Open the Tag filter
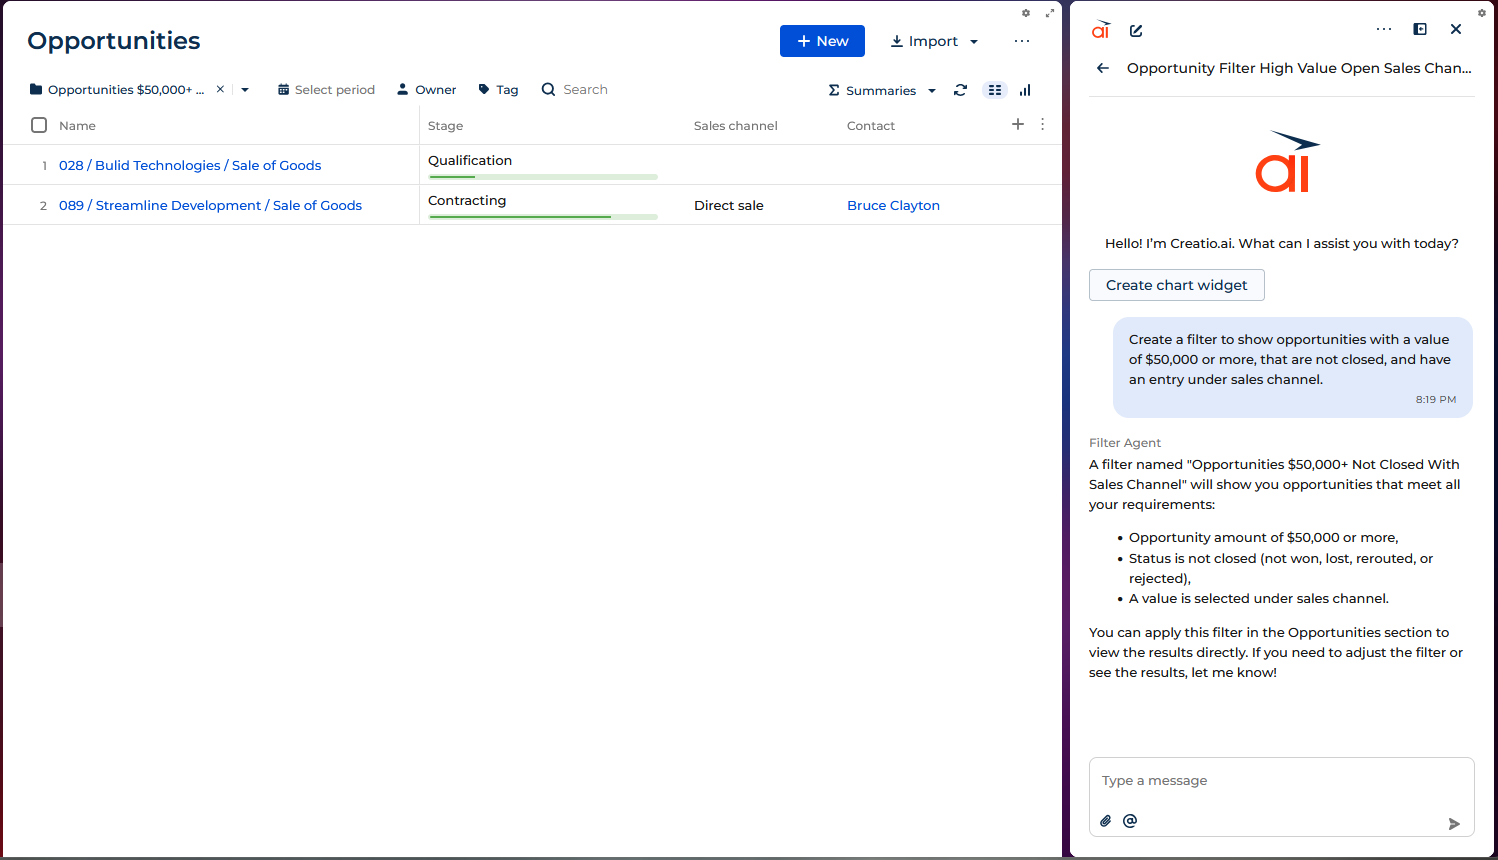 [x=498, y=89]
